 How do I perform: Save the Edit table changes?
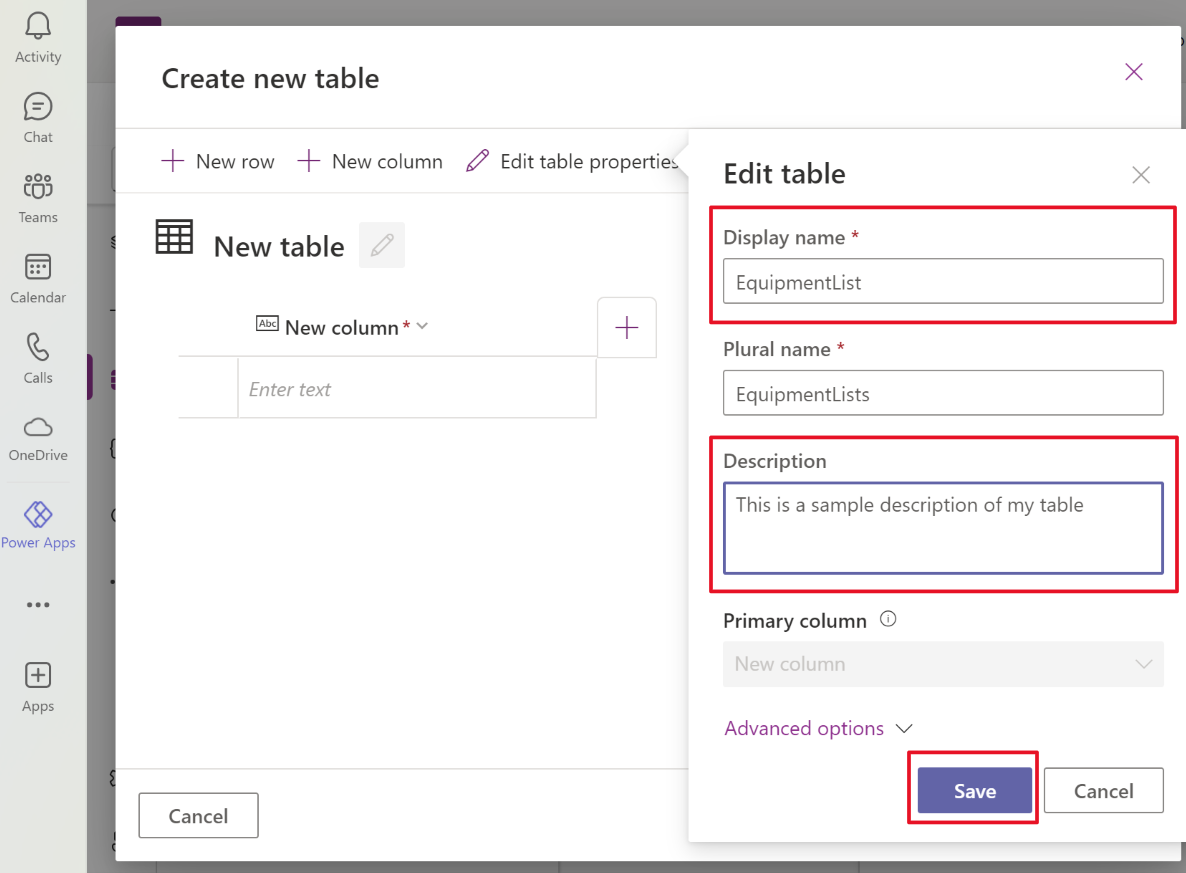tap(974, 791)
